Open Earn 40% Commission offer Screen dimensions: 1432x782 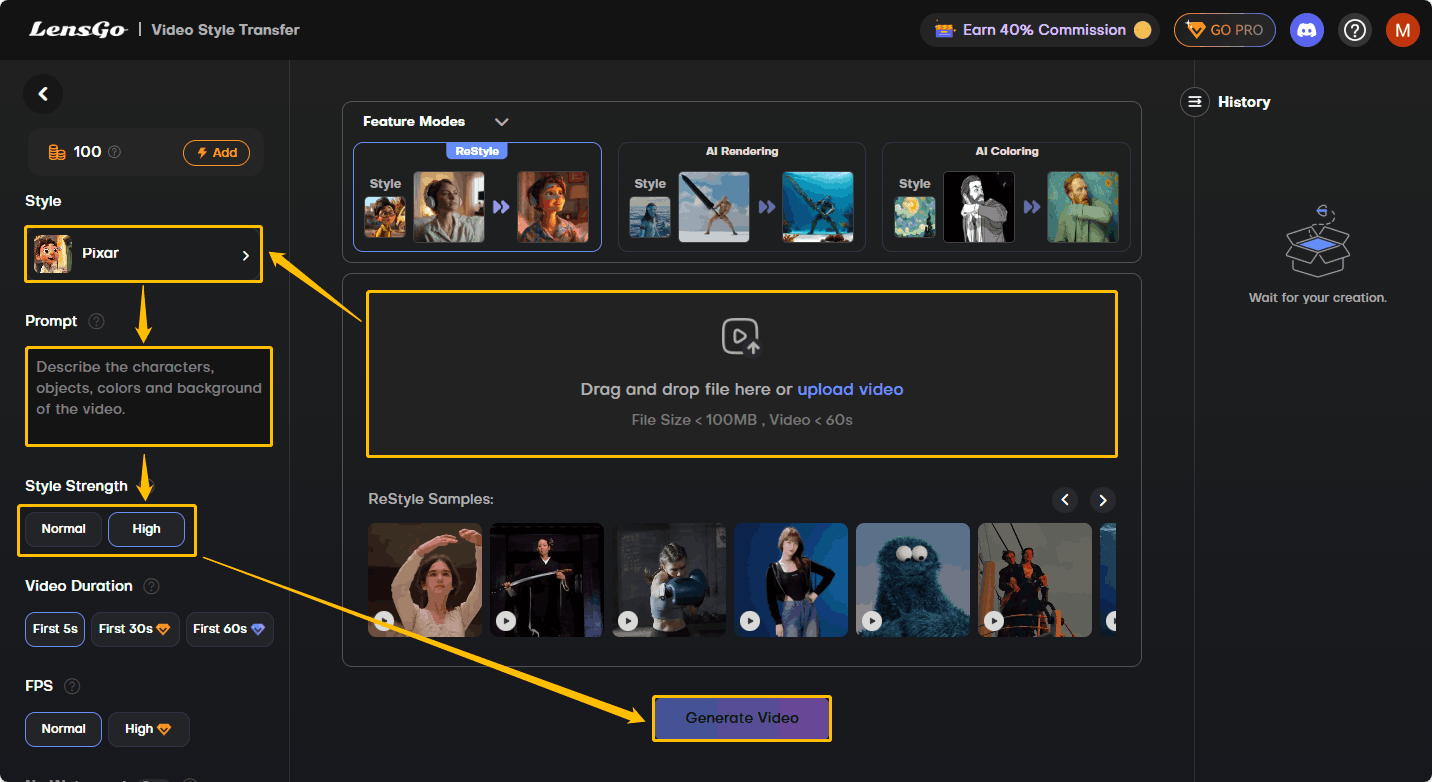(1040, 30)
